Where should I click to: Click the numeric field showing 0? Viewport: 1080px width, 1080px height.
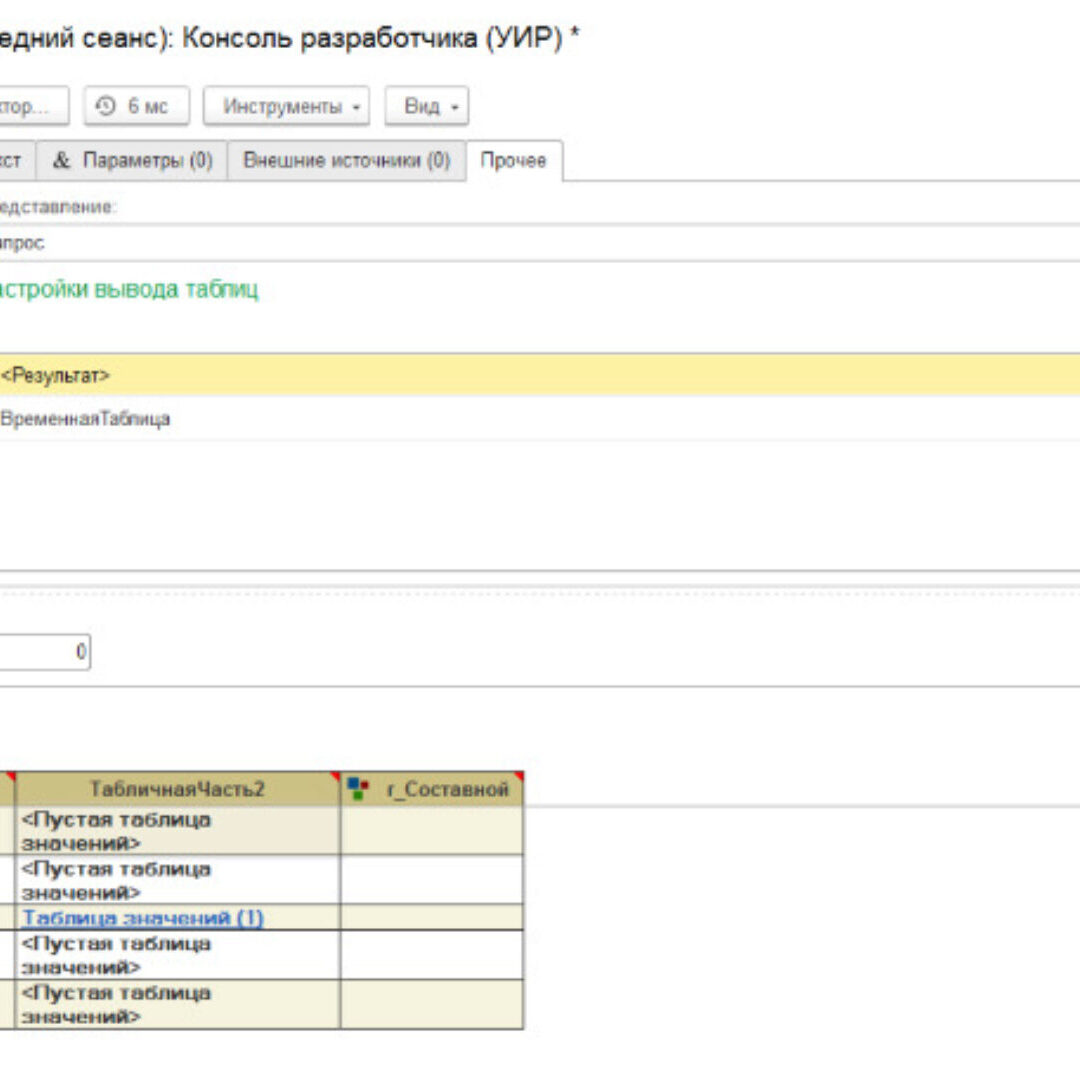pyautogui.click(x=45, y=652)
